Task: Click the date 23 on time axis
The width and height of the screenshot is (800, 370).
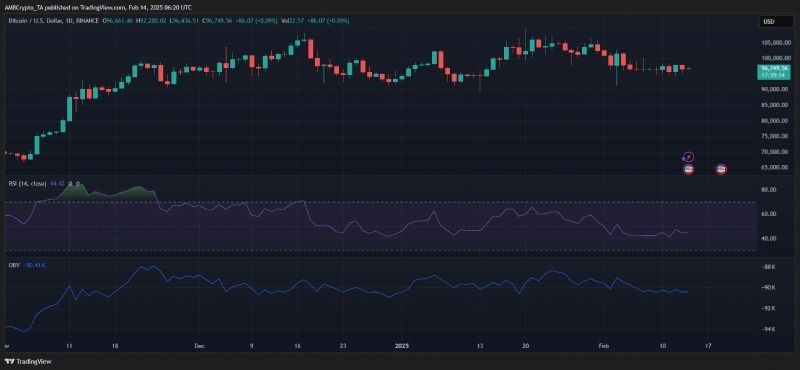Action: (x=343, y=346)
